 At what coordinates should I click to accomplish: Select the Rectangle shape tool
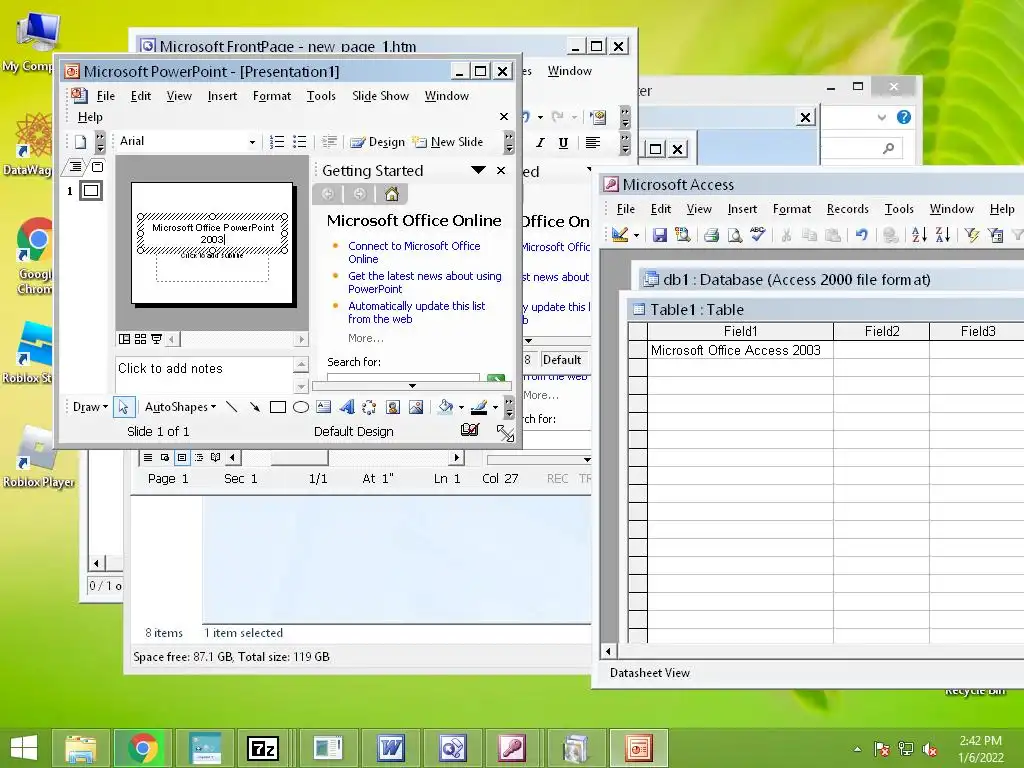tap(278, 407)
